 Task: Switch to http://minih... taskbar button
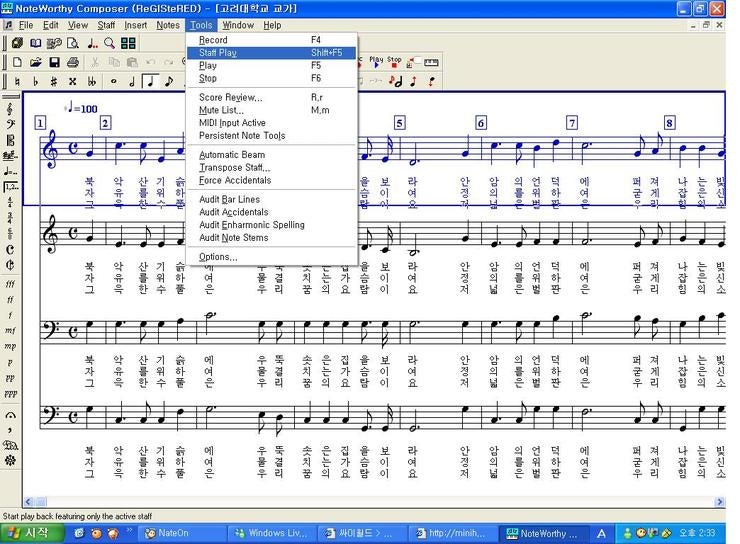coord(452,533)
